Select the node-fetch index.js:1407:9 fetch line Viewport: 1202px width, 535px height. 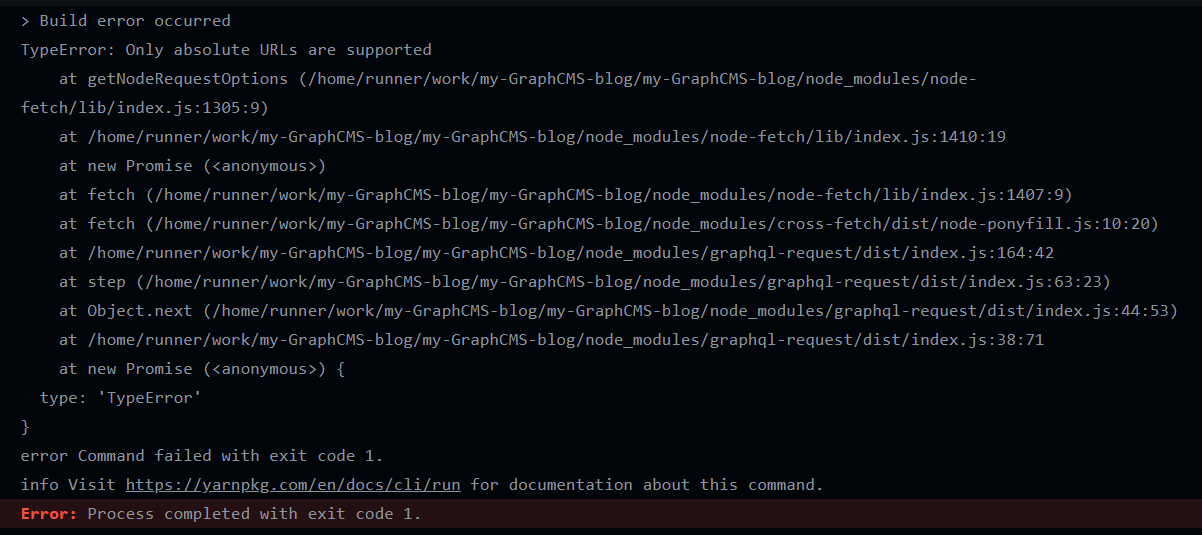[565, 195]
